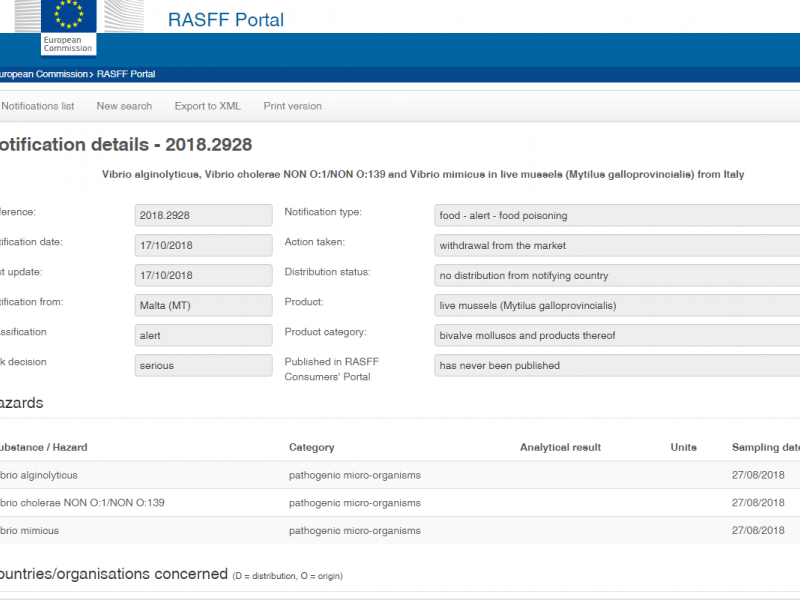This screenshot has height=600, width=800.
Task: Click the Analytical result column header
Action: [560, 447]
